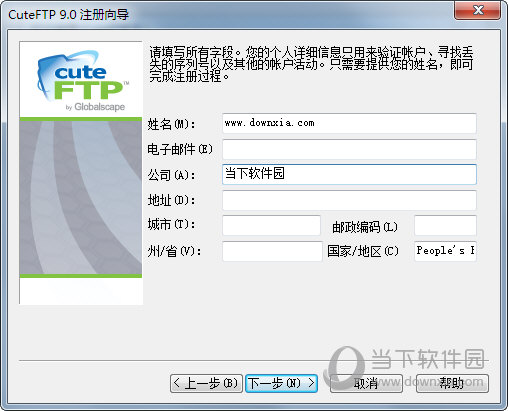
Task: Focus the 电子邮件 email input field
Action: (349, 149)
